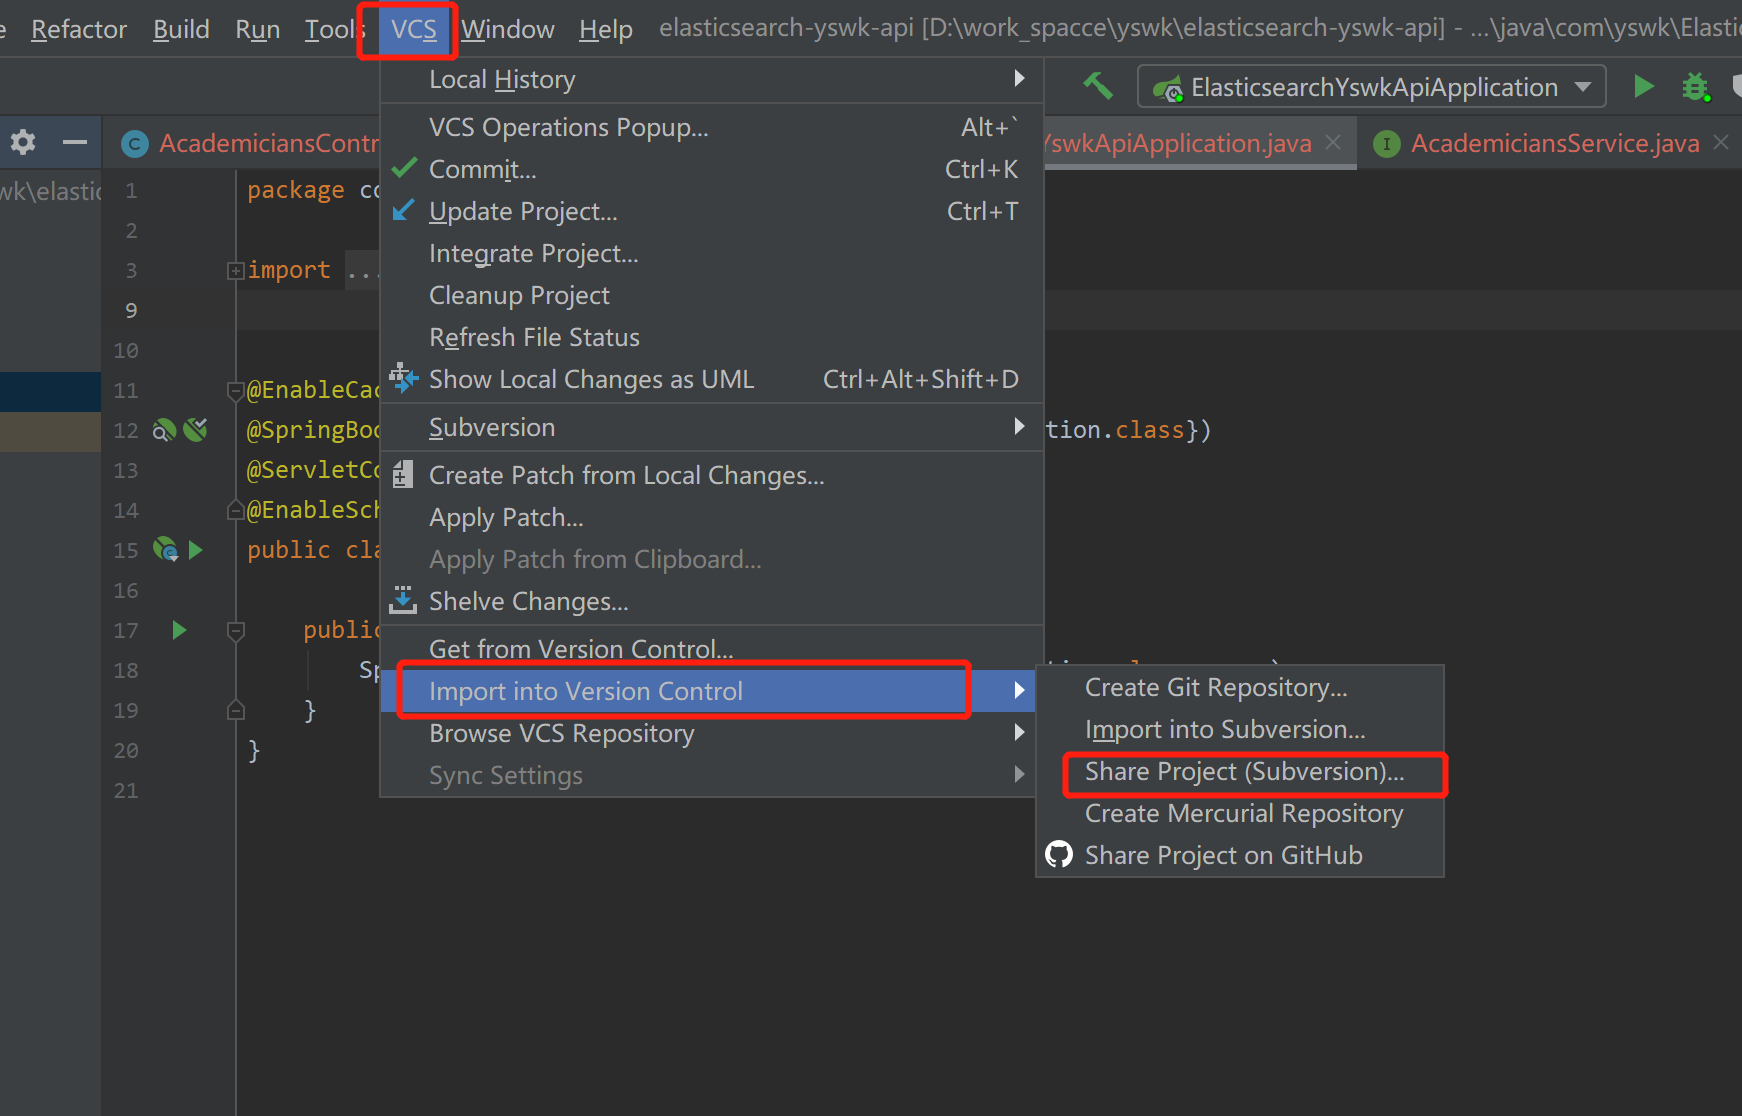Run the application with the green play button
This screenshot has width=1742, height=1116.
point(1643,87)
